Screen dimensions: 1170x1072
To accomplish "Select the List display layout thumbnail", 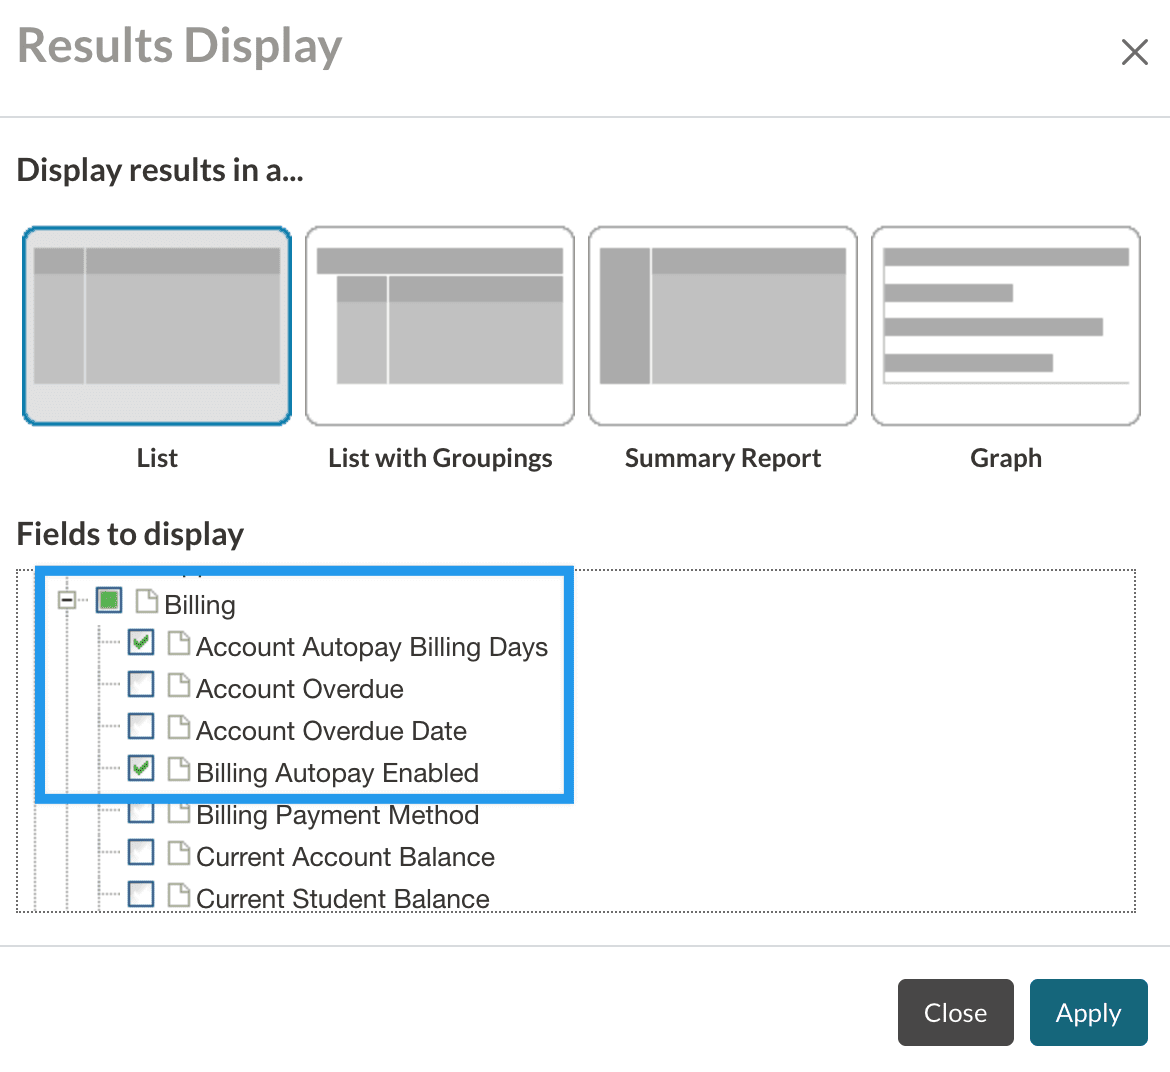I will [157, 326].
